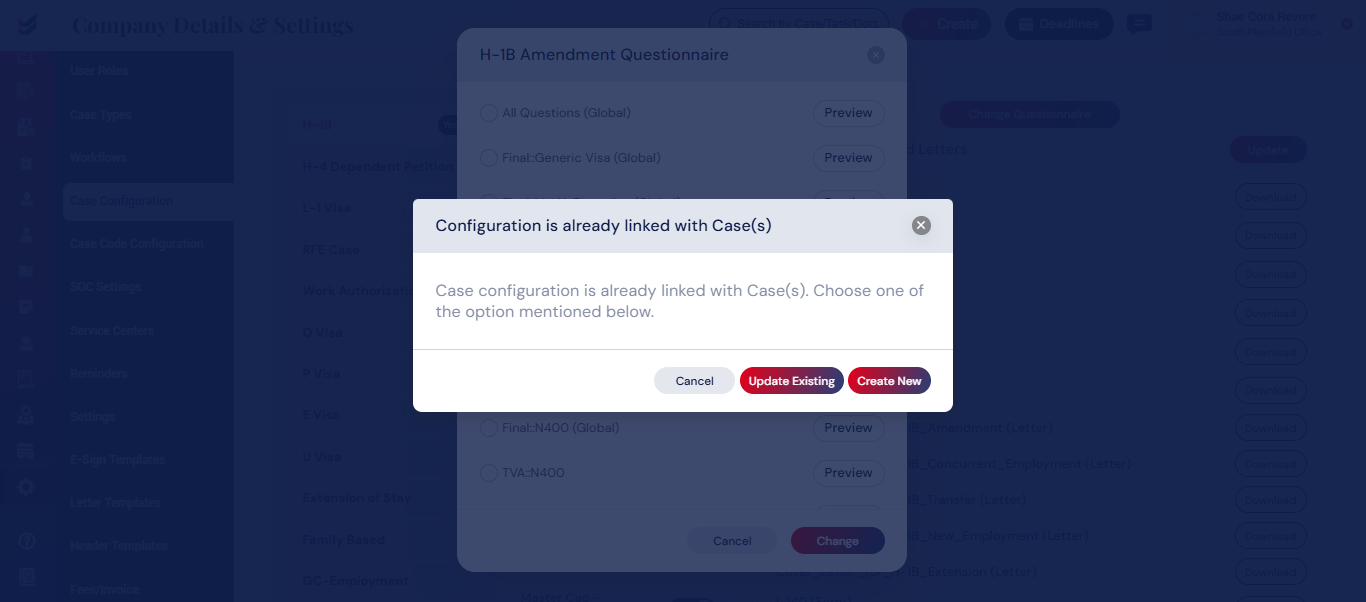Click the calendar icon on Deadlines button

click(x=1026, y=24)
